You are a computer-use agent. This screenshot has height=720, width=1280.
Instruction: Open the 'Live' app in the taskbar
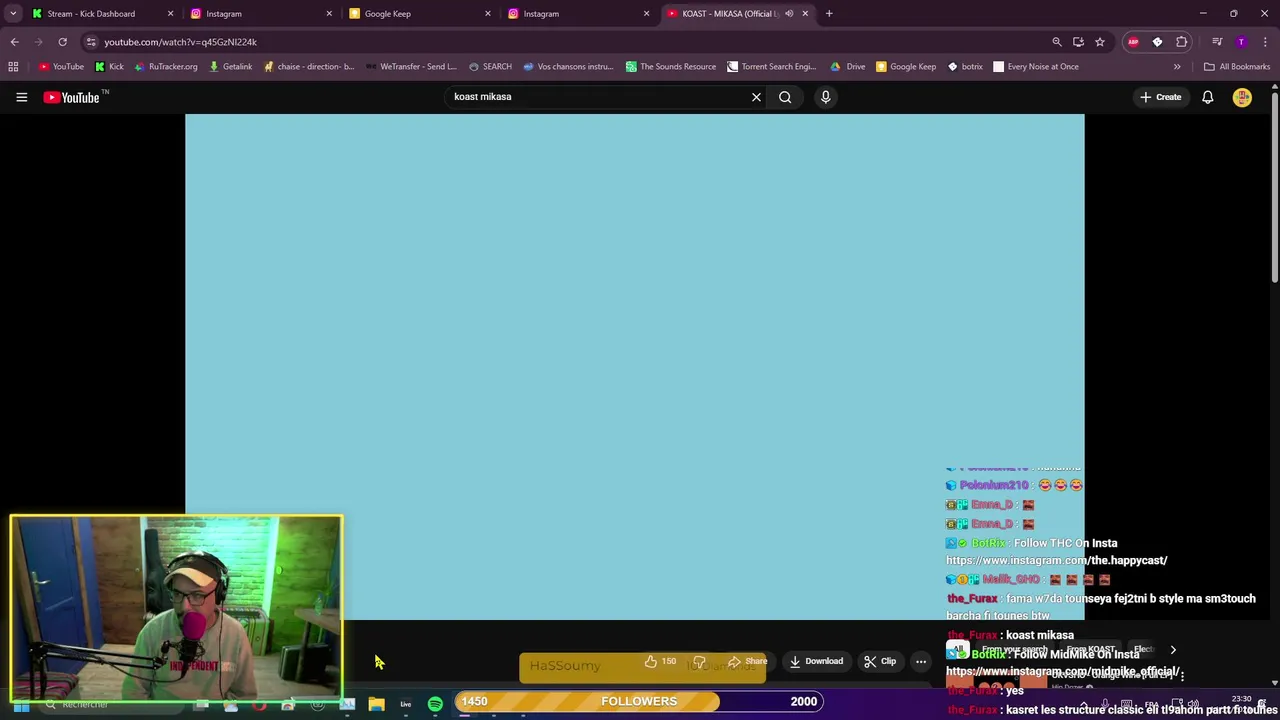tap(405, 705)
